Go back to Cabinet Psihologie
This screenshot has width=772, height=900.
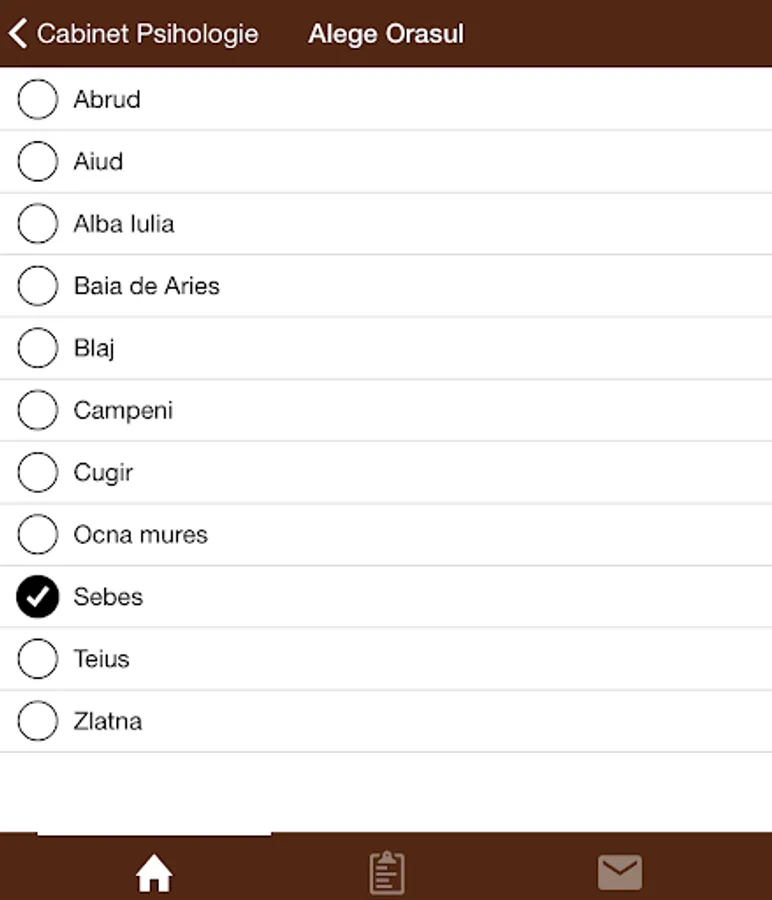tap(147, 33)
